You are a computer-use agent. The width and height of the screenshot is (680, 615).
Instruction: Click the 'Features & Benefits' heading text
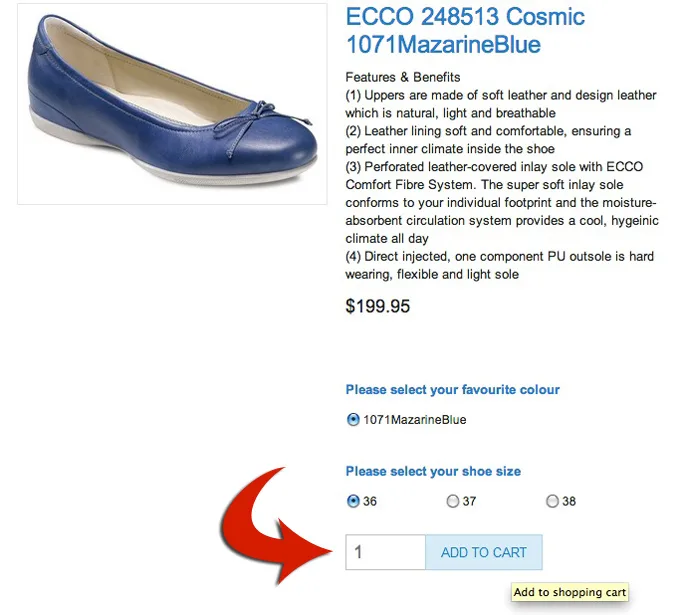(403, 77)
